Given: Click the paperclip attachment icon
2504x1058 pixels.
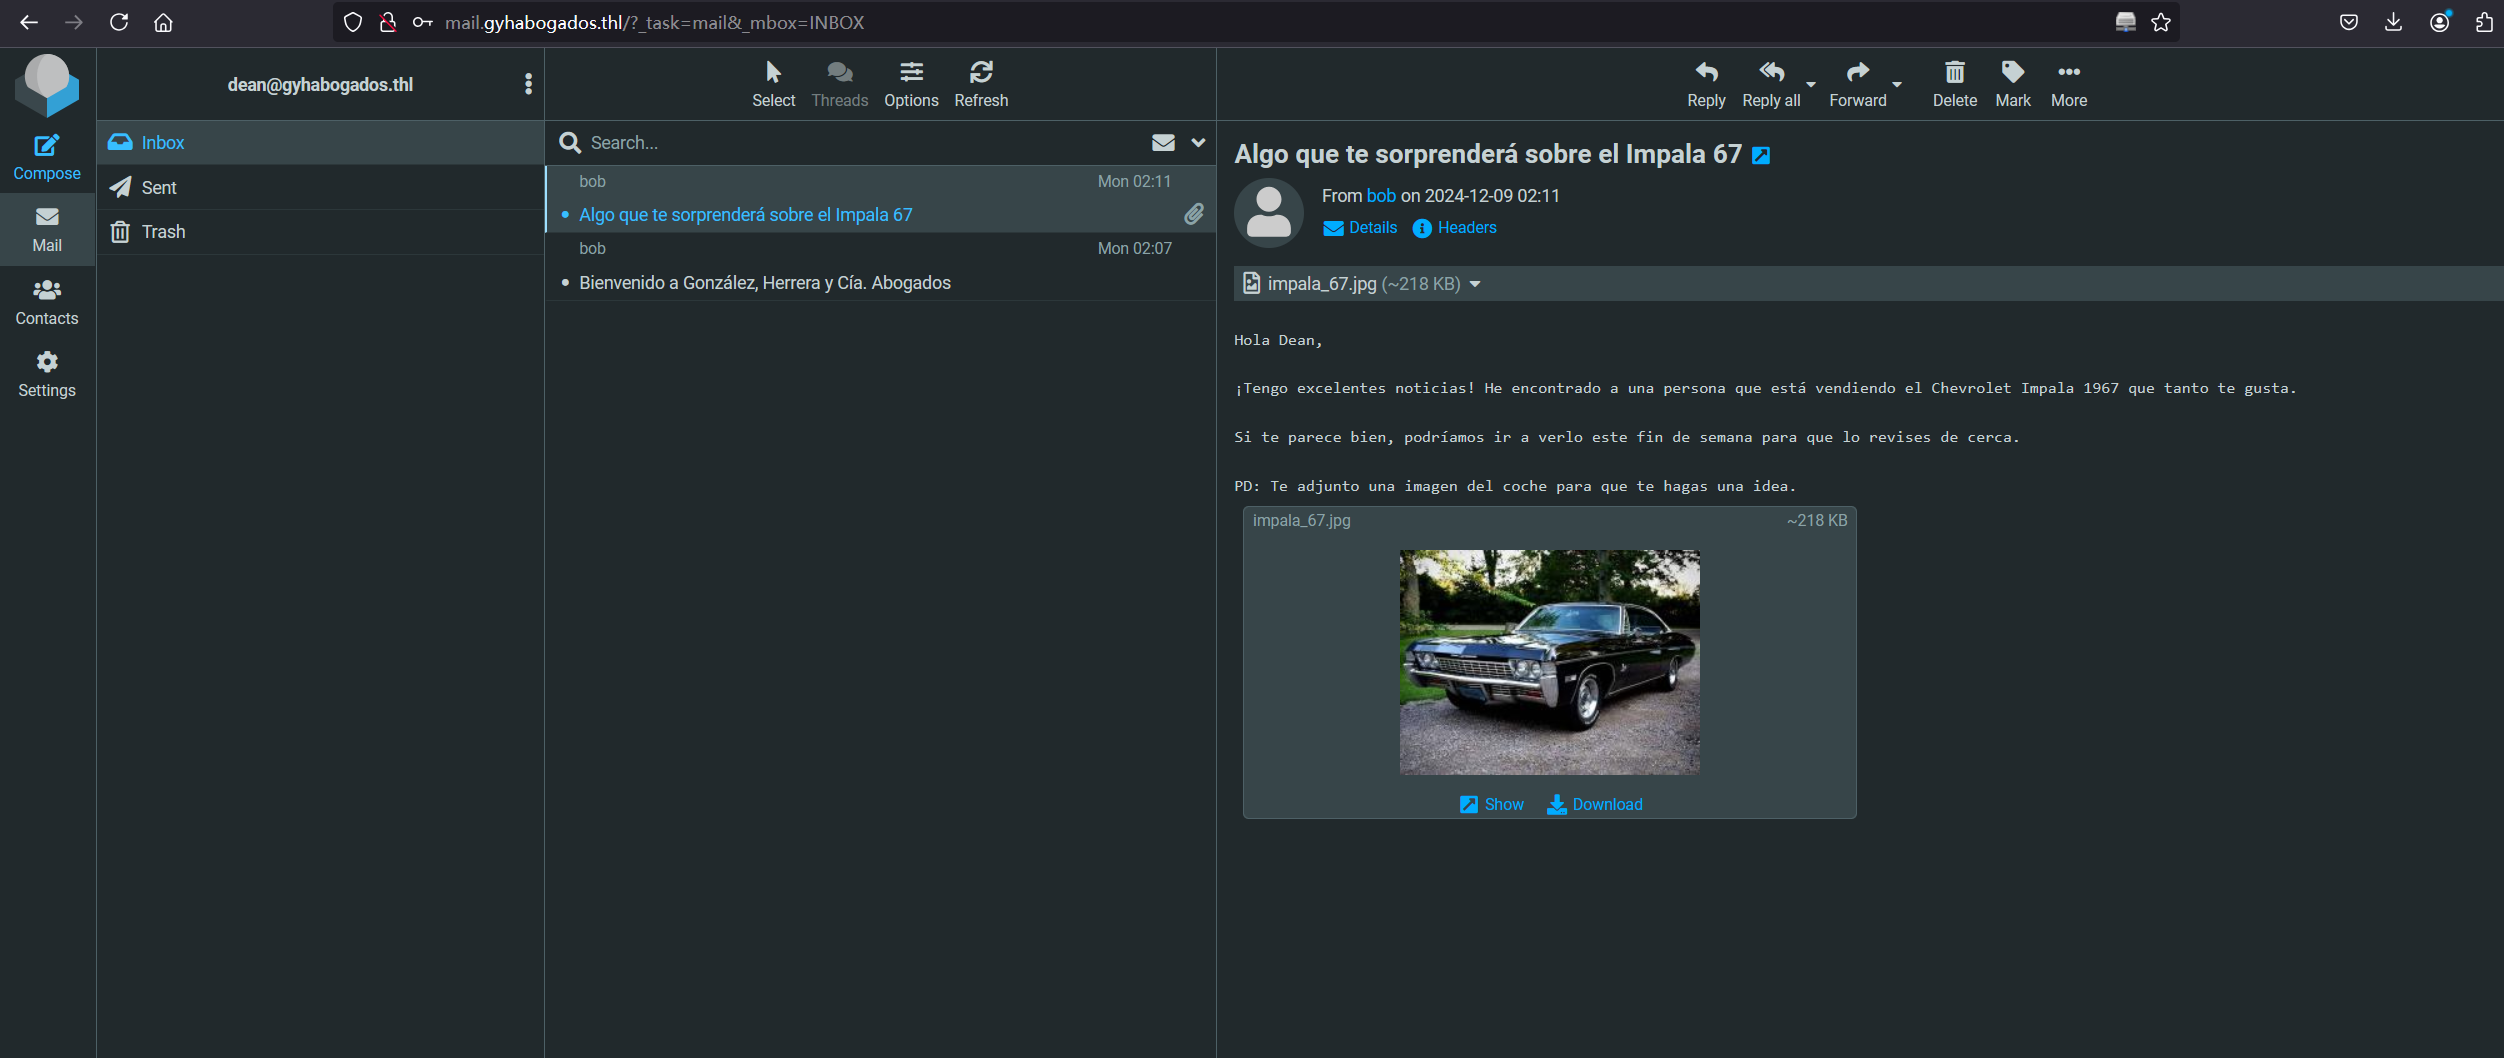Looking at the screenshot, I should click(x=1194, y=214).
